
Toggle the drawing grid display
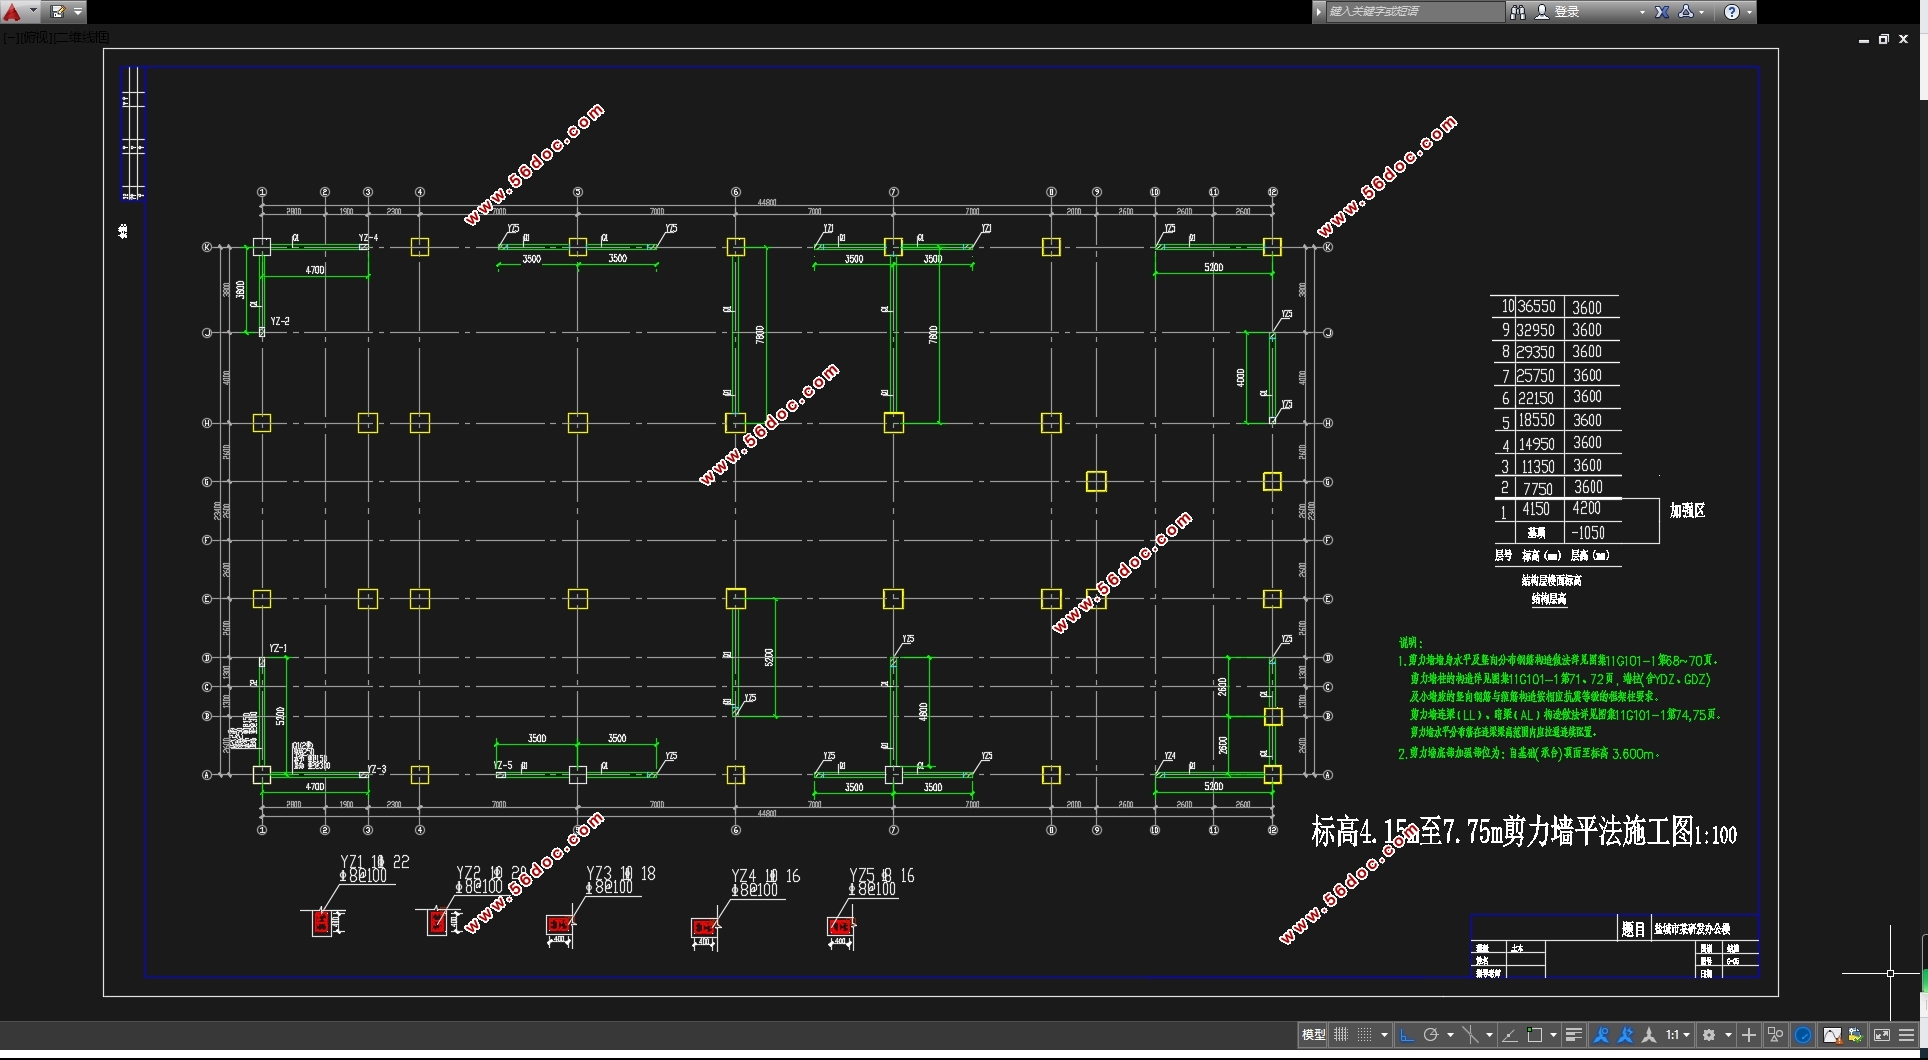(1341, 1035)
